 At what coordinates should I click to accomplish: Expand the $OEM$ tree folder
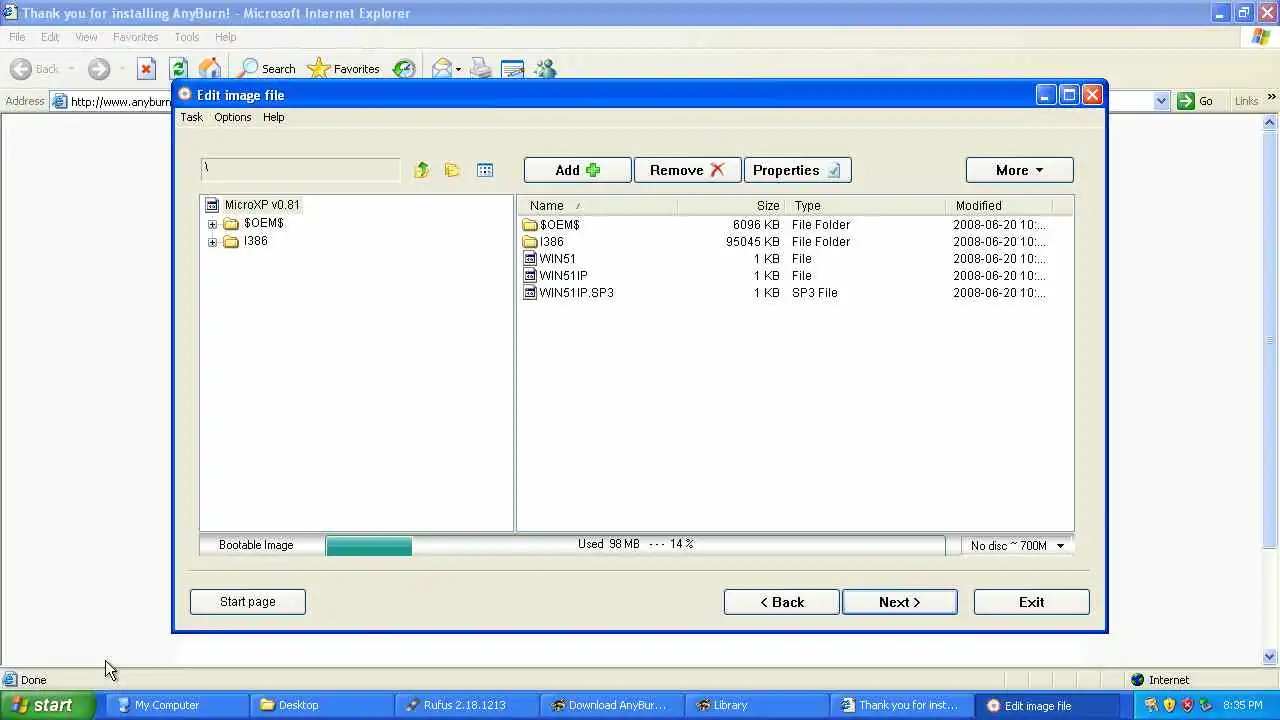tap(212, 224)
